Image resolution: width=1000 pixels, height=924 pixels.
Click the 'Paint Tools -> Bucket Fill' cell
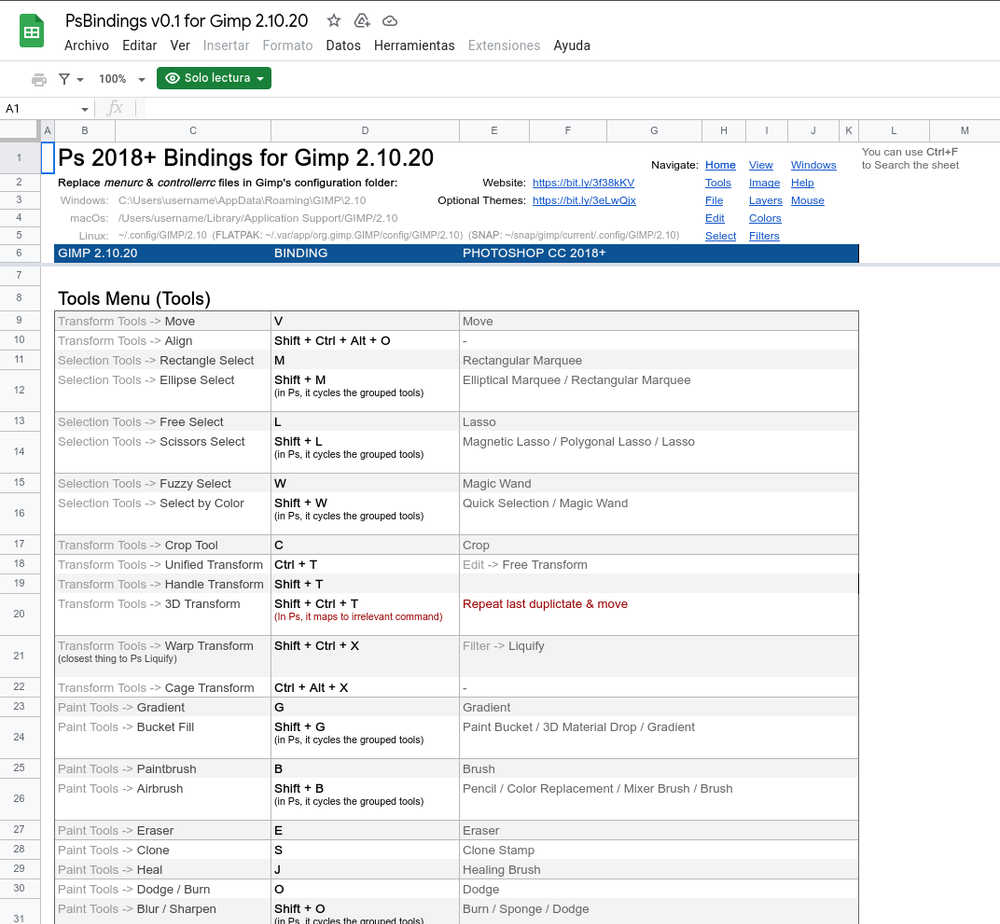coord(163,738)
